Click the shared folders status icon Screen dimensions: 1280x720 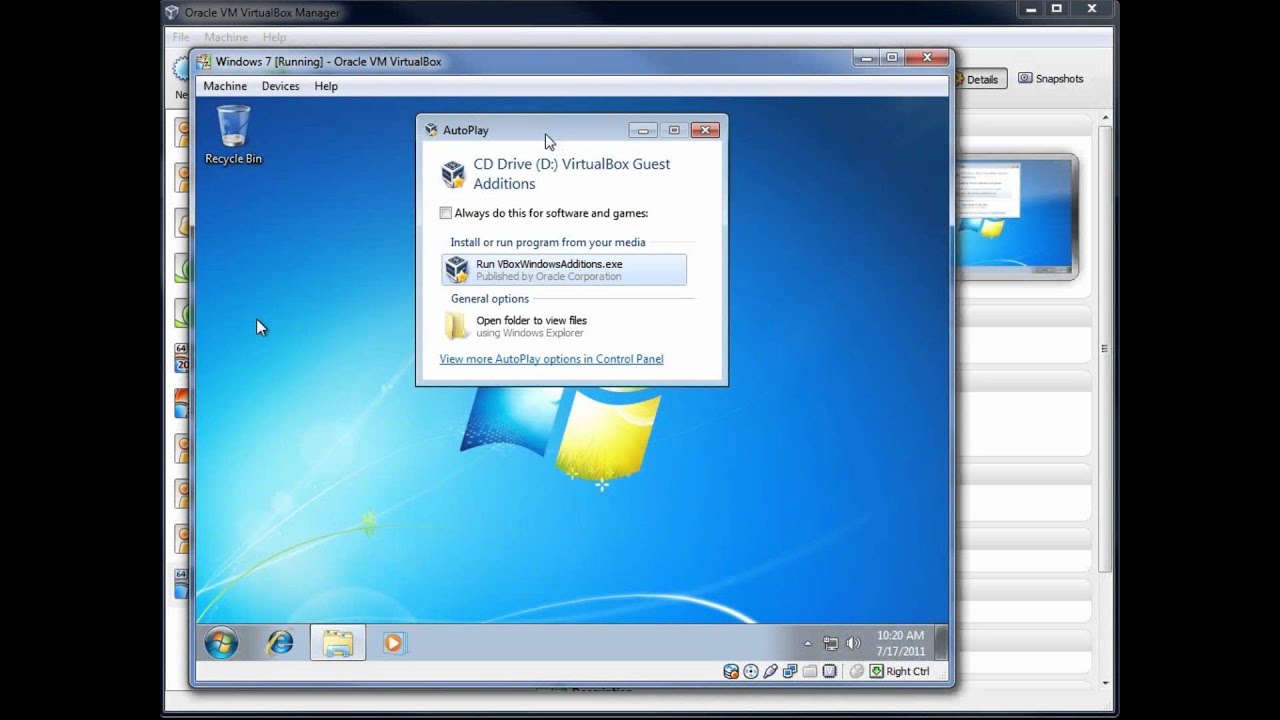point(810,671)
